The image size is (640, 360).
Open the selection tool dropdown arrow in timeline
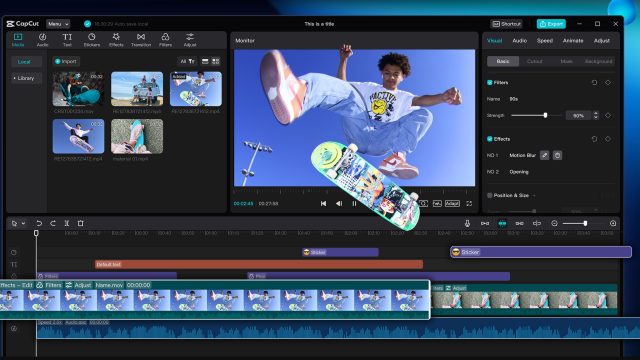coord(24,223)
